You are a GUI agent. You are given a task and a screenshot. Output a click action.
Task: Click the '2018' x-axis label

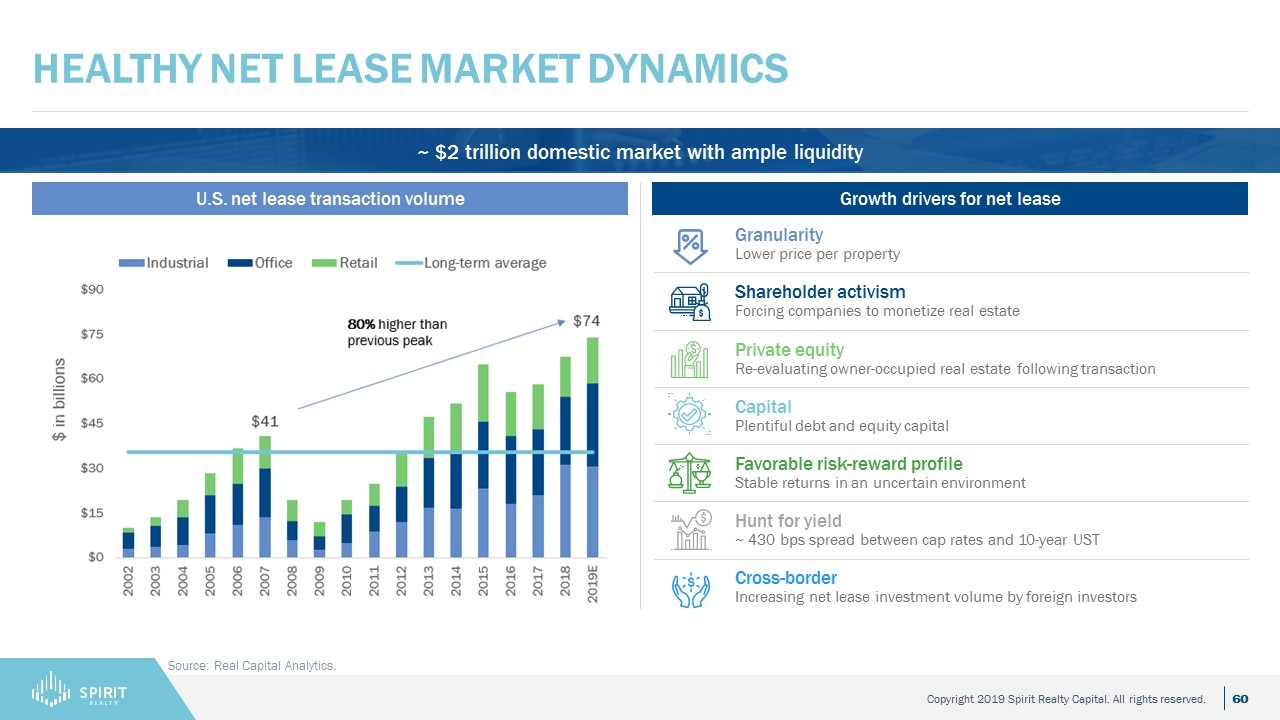[x=565, y=579]
